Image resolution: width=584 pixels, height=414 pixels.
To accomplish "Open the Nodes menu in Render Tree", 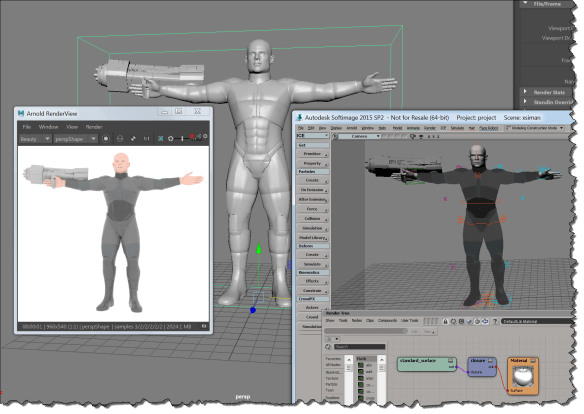I will [357, 321].
